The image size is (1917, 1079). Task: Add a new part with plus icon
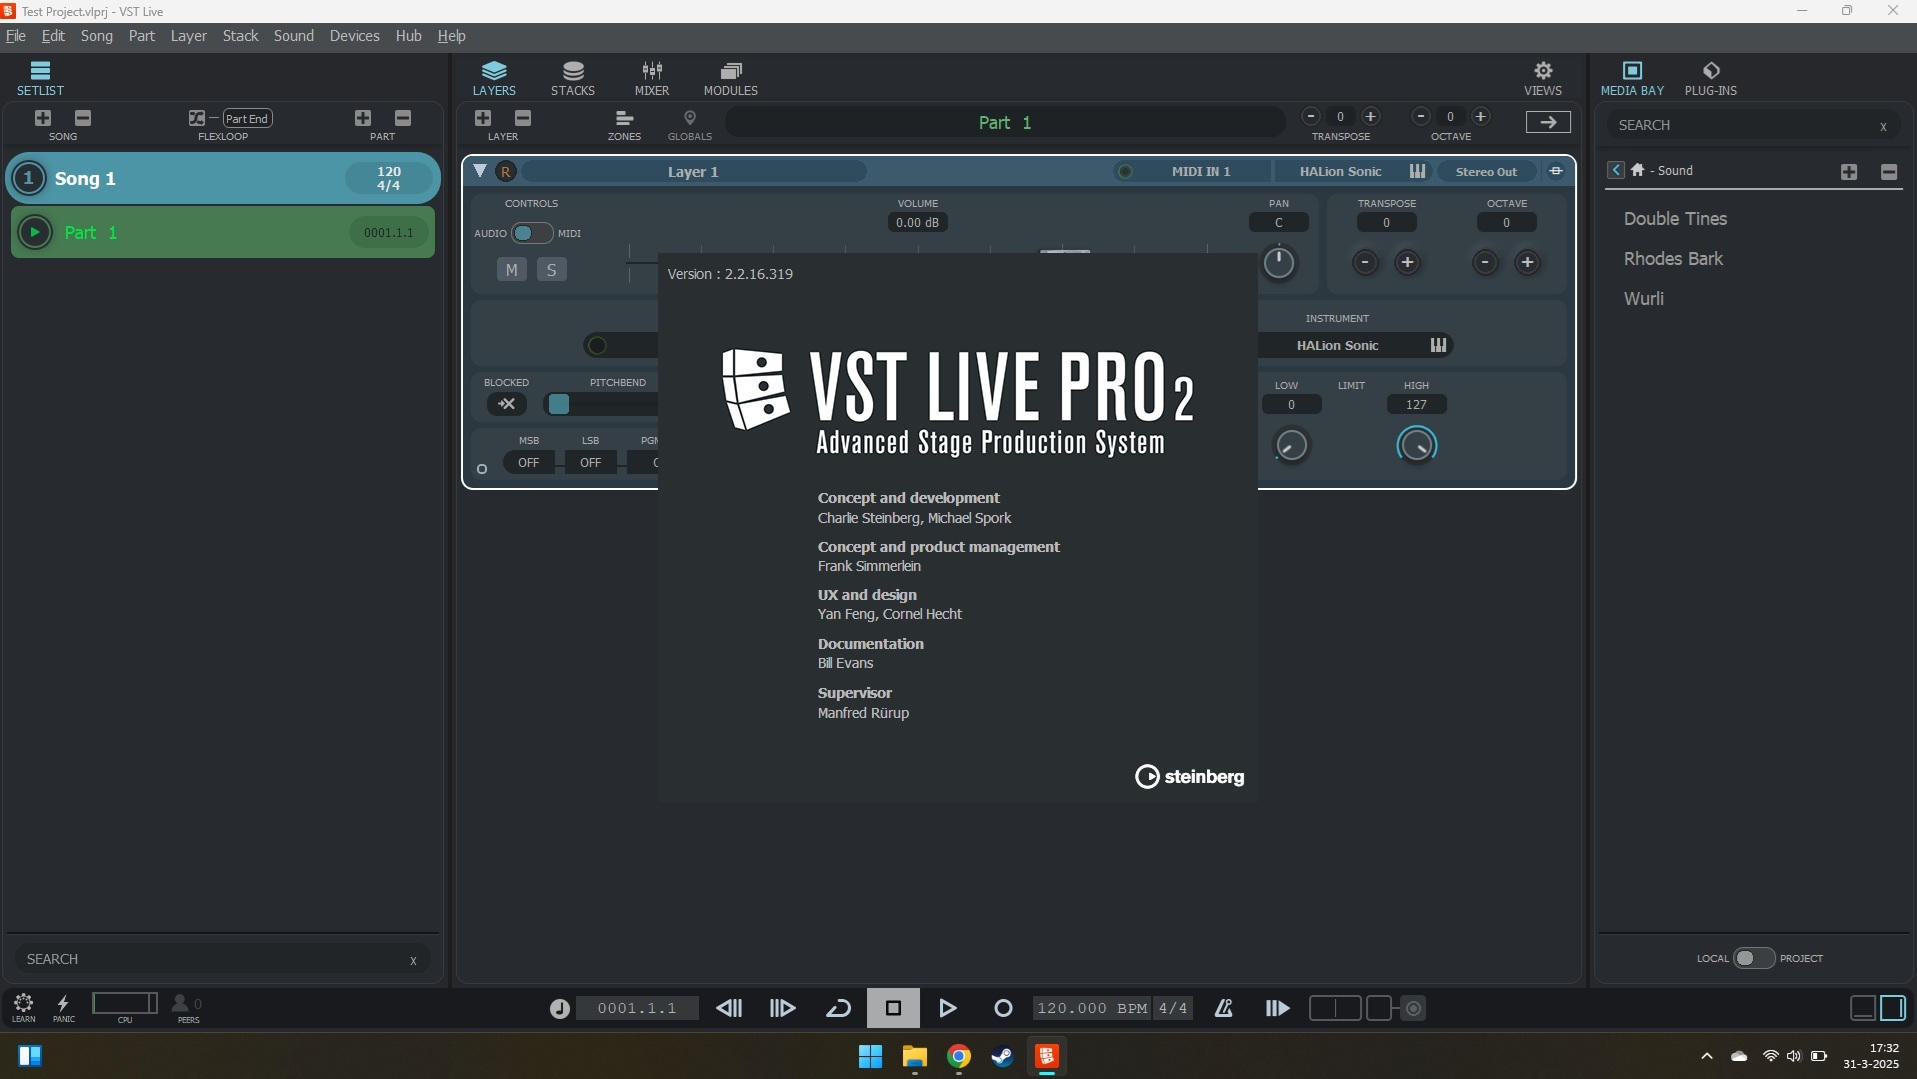point(363,118)
